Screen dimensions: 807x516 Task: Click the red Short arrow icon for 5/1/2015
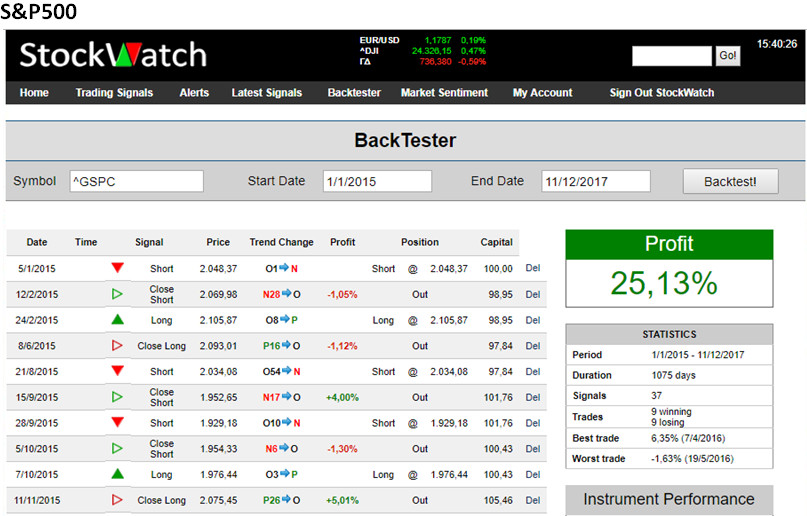click(x=118, y=268)
